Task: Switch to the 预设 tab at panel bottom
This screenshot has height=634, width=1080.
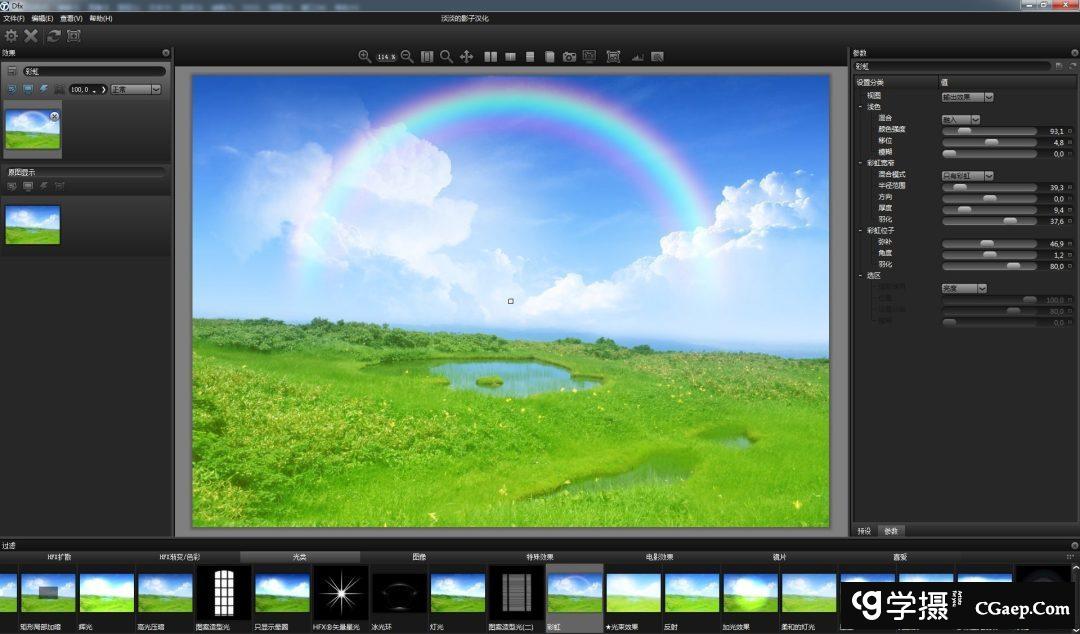Action: click(x=864, y=530)
